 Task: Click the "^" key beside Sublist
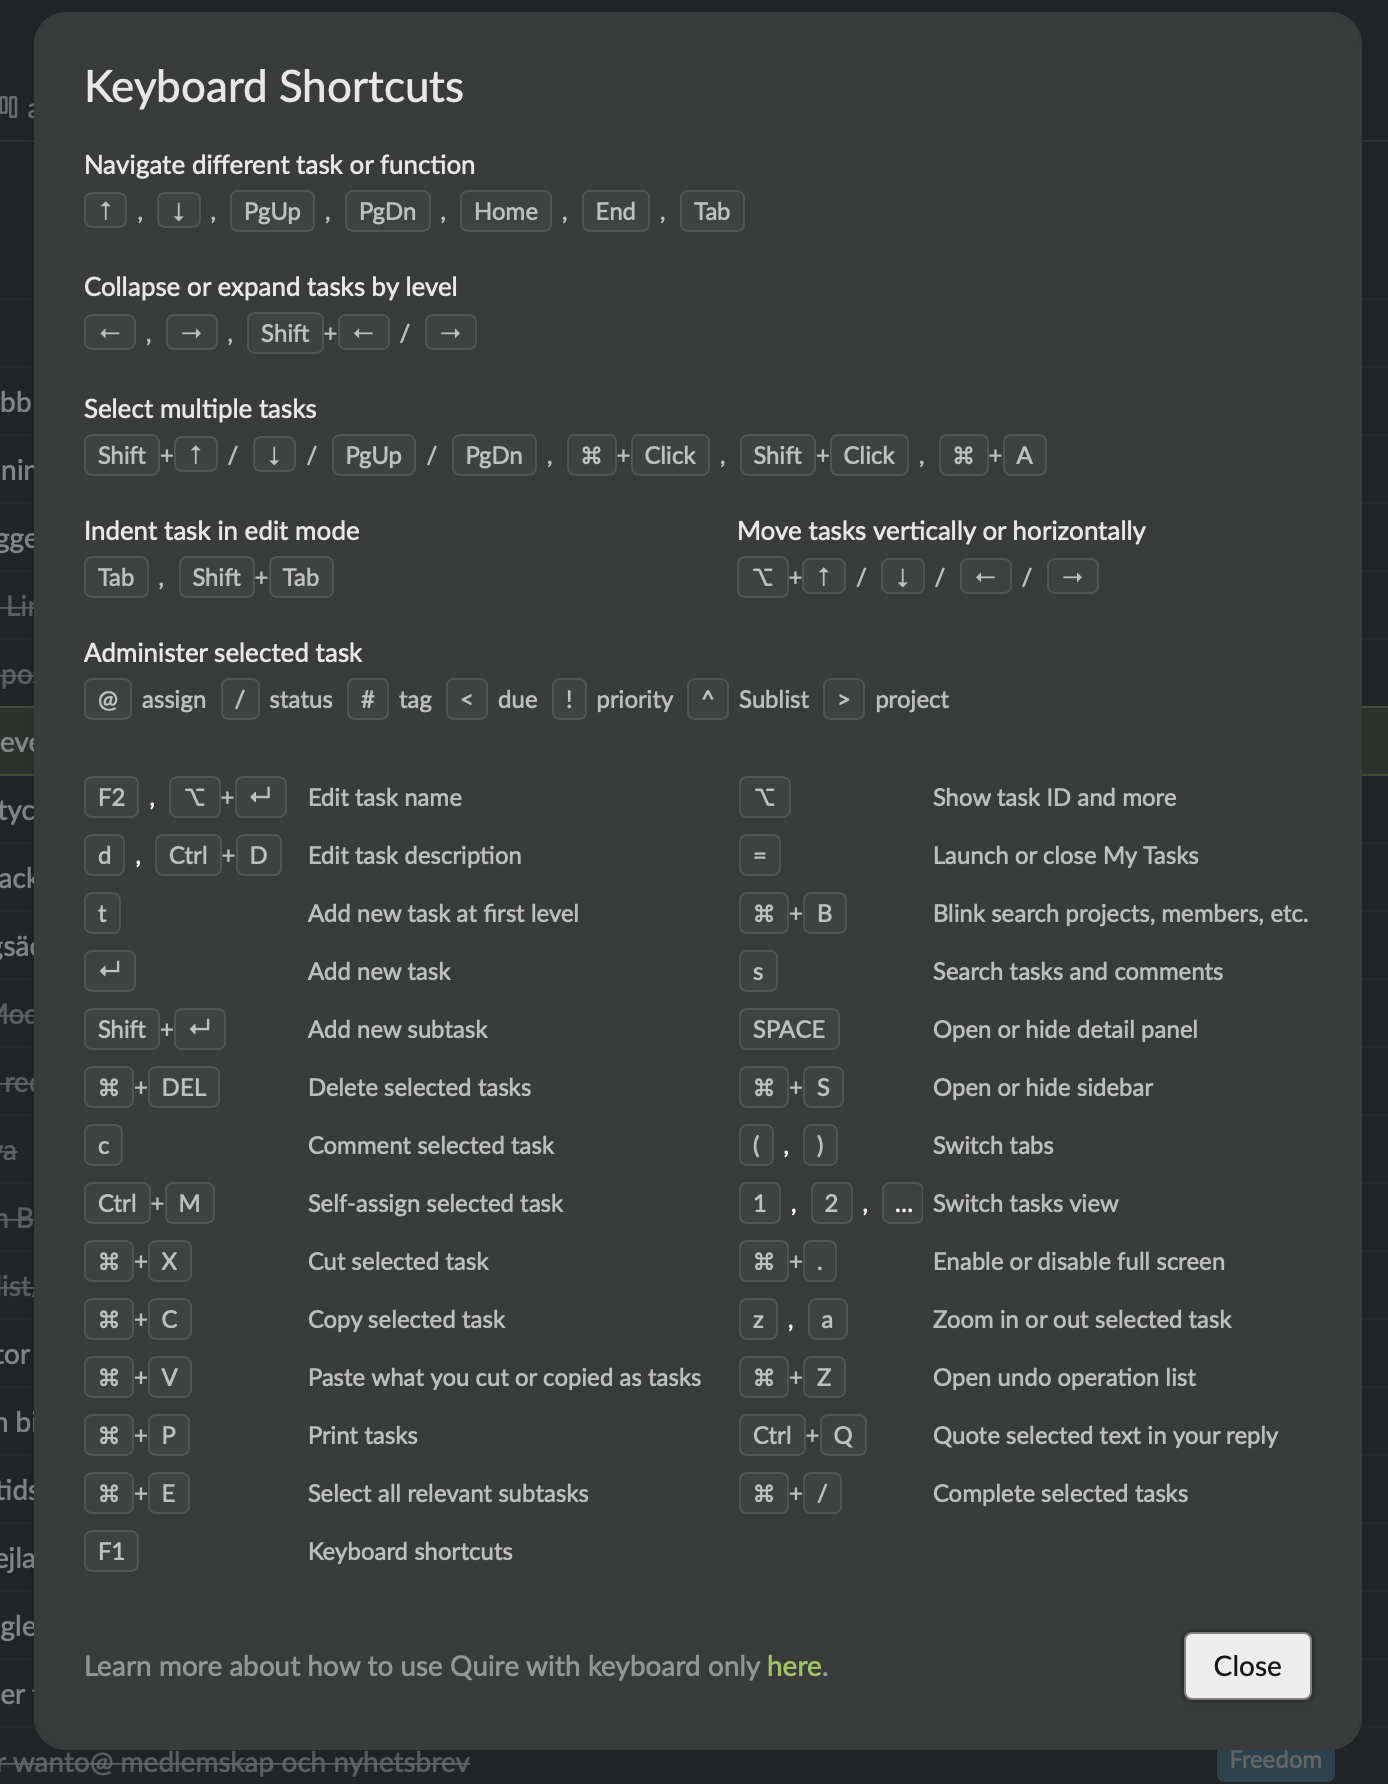point(708,699)
